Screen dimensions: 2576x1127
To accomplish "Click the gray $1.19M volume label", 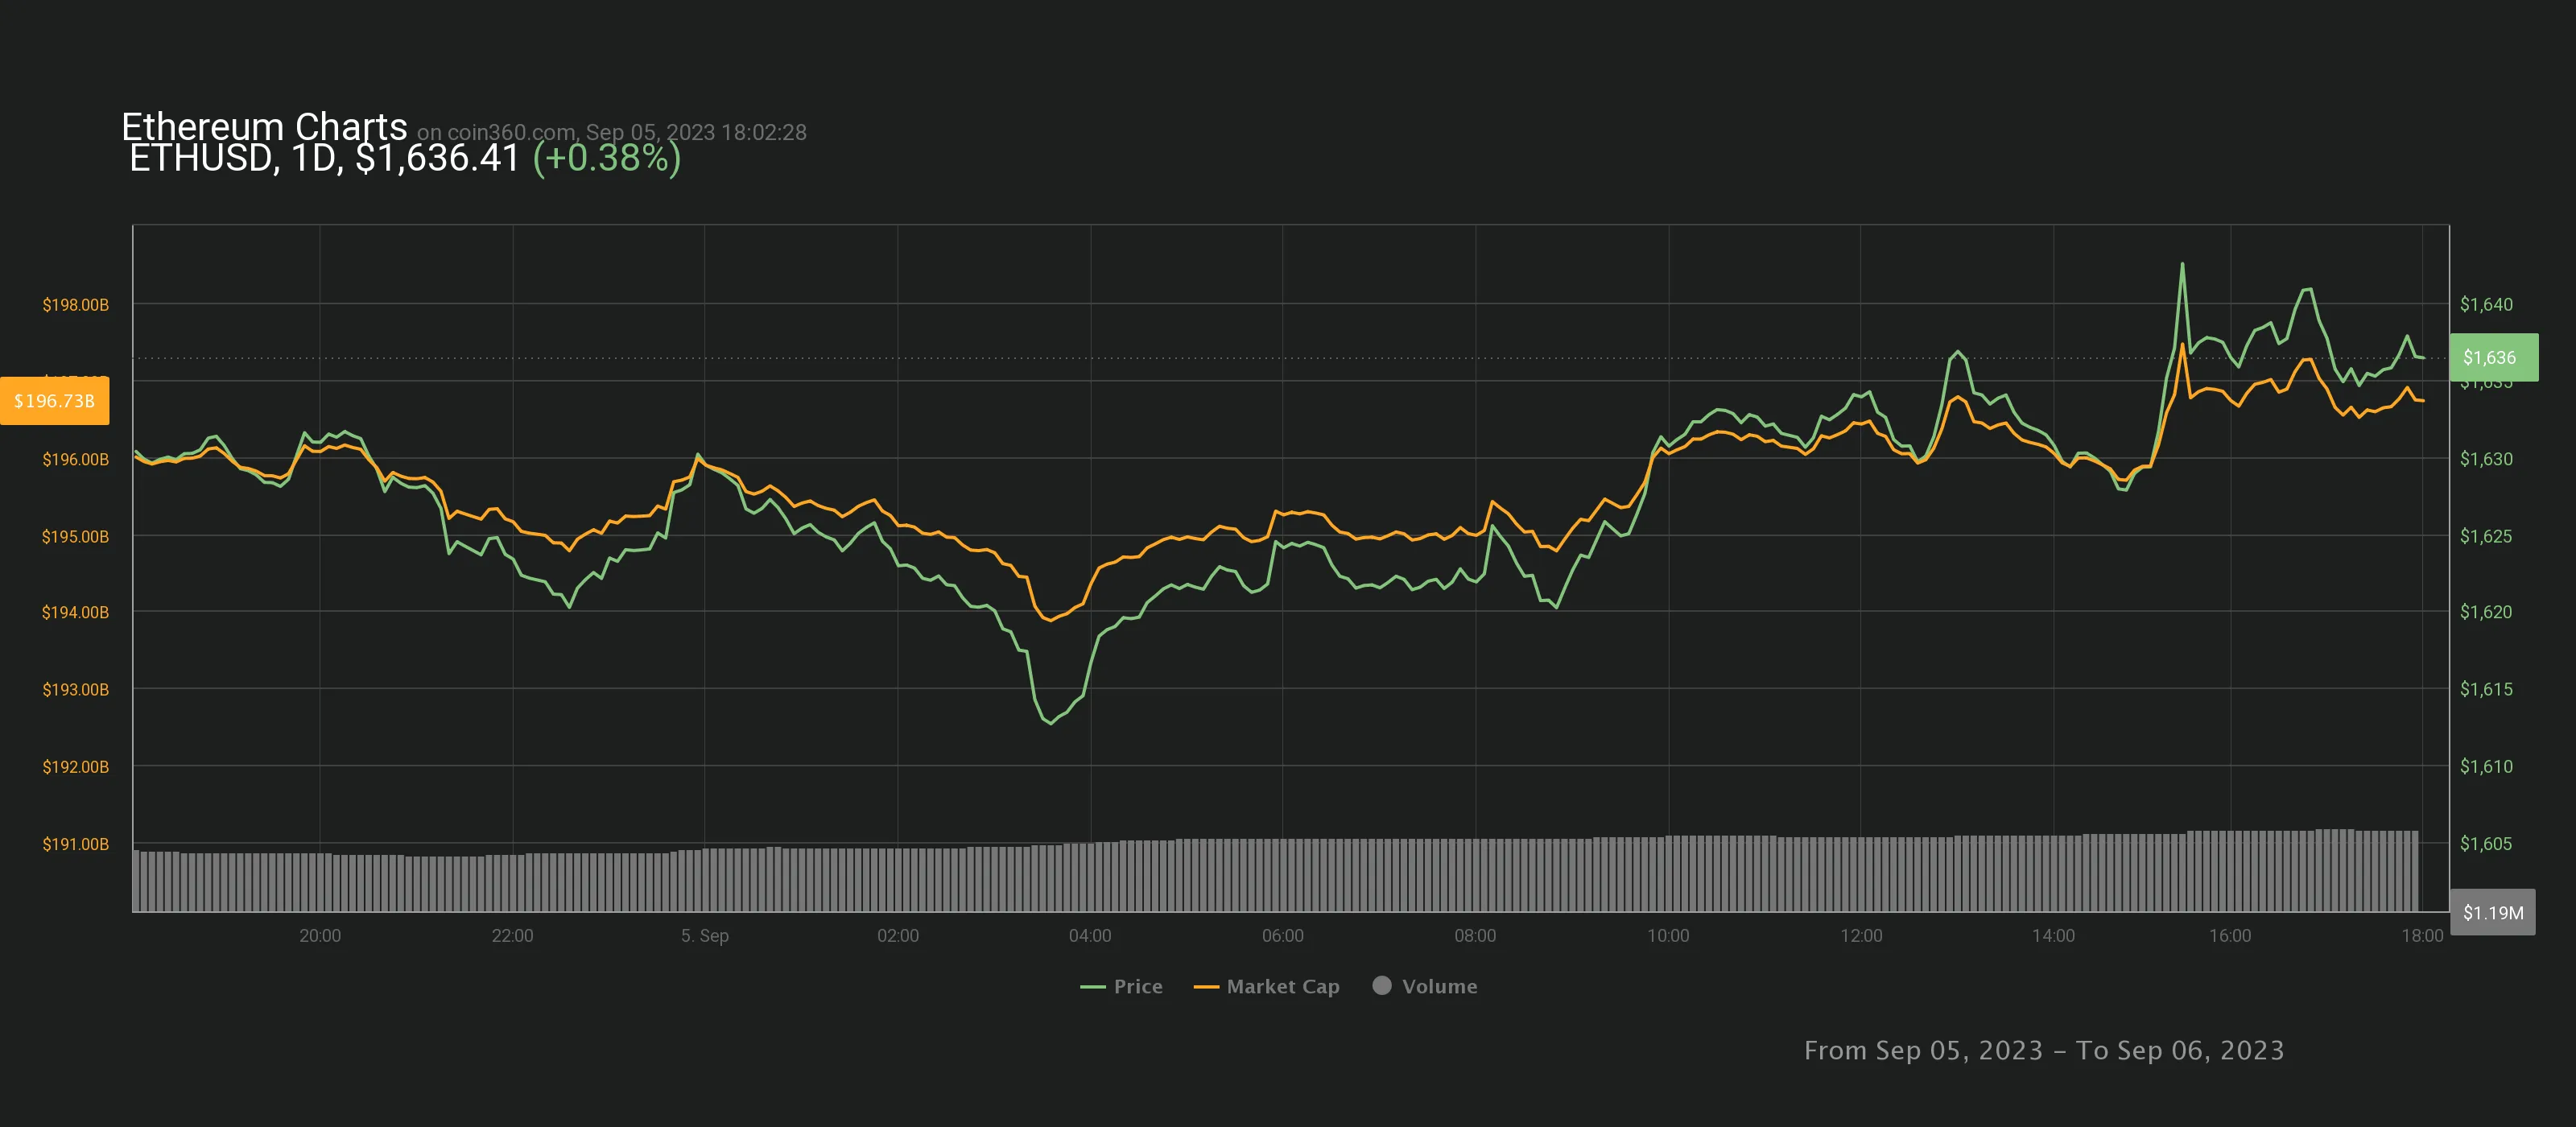I will pos(2492,912).
